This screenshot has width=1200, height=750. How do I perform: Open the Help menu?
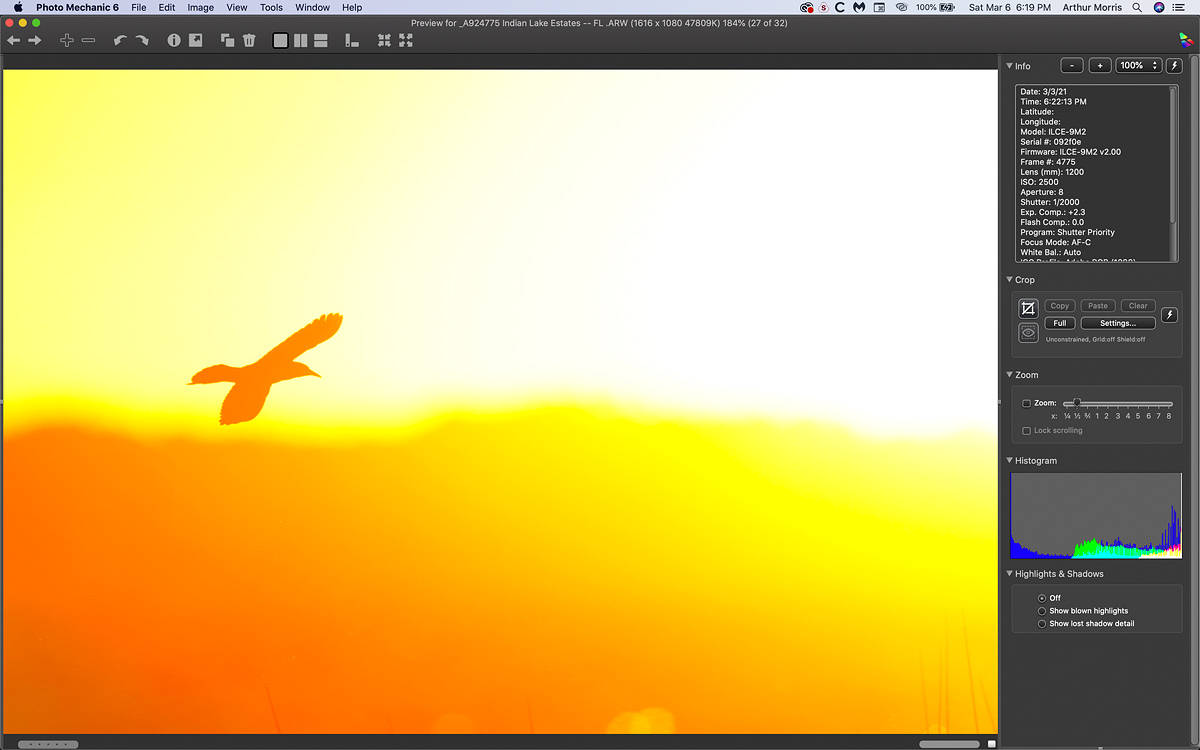pyautogui.click(x=352, y=7)
